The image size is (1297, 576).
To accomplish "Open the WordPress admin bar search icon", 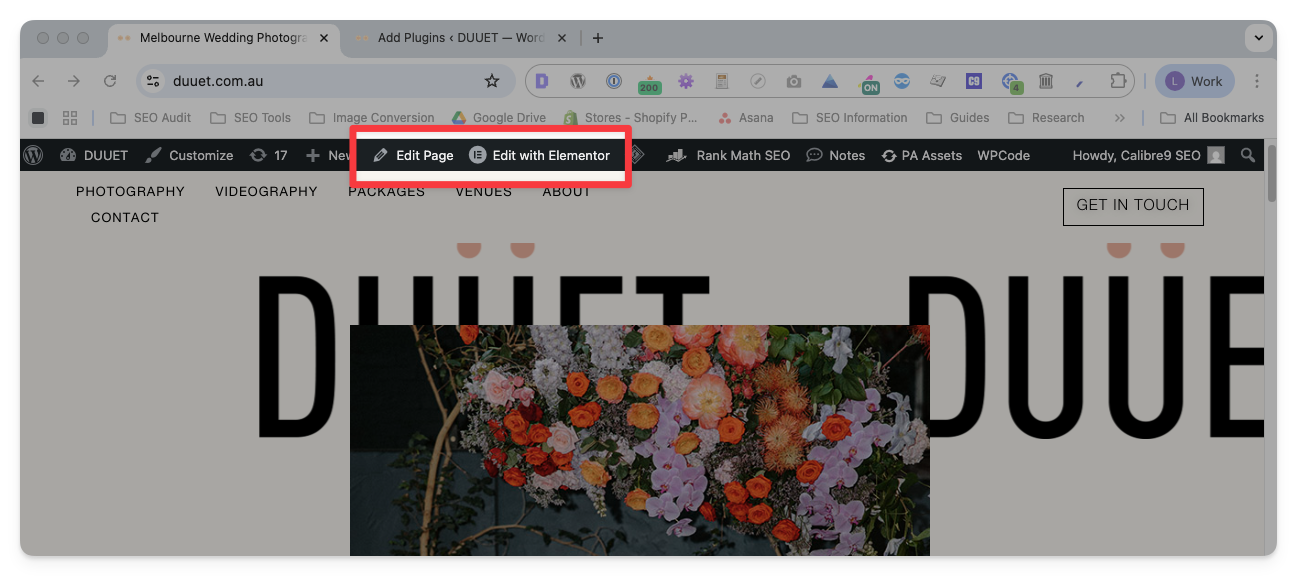I will [1248, 155].
